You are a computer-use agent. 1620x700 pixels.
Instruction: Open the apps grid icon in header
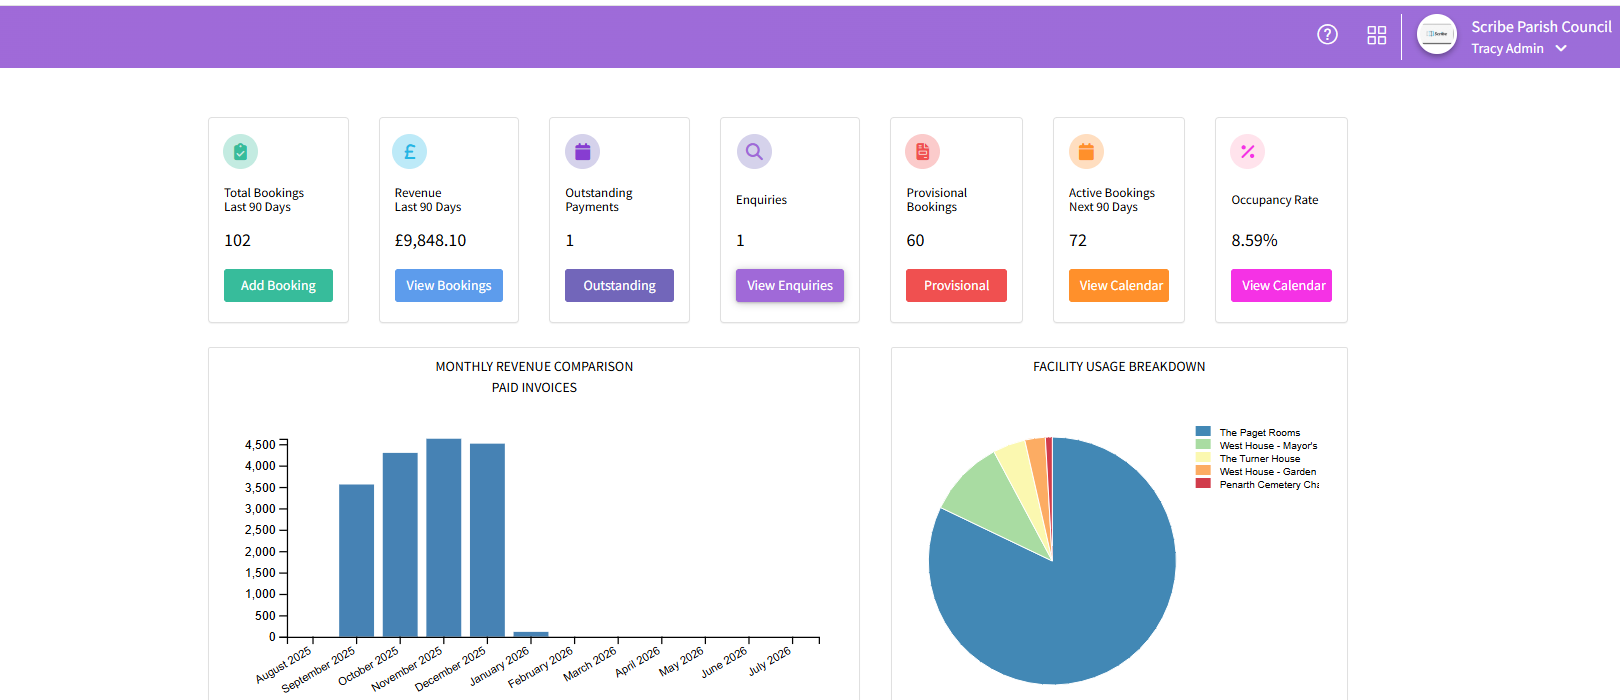1377,35
